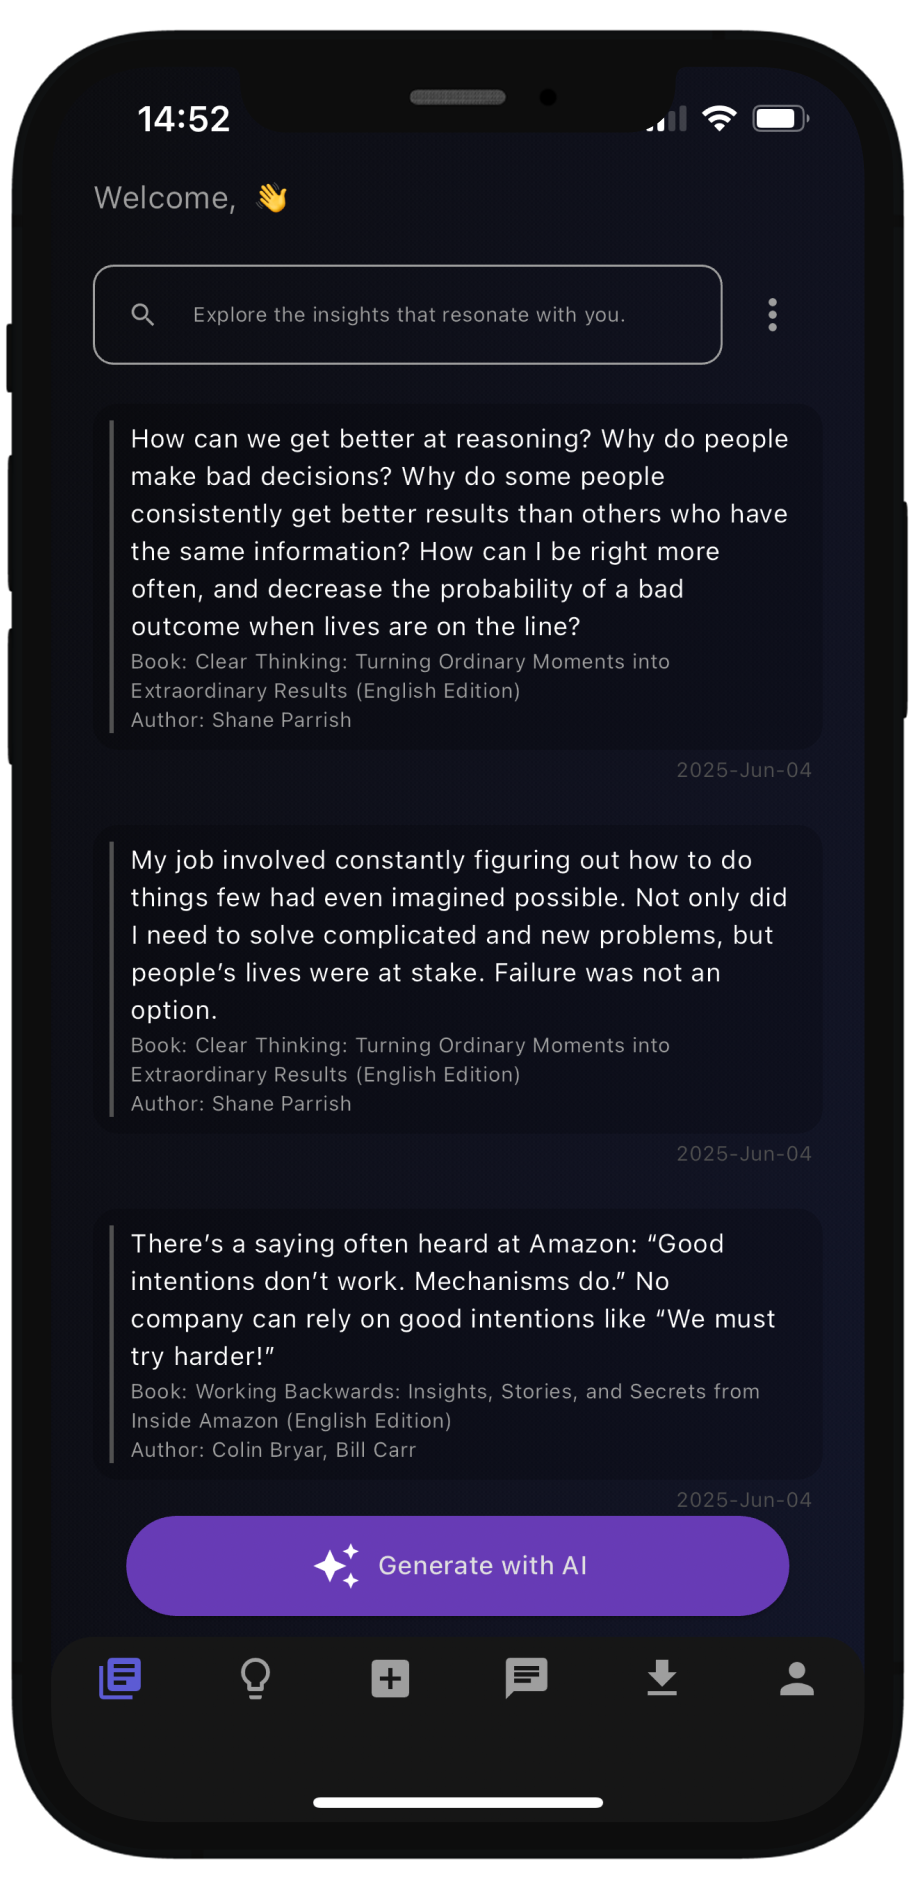Viewport: 913px width, 1889px height.
Task: Tap the Welcome greeting text
Action: point(165,198)
